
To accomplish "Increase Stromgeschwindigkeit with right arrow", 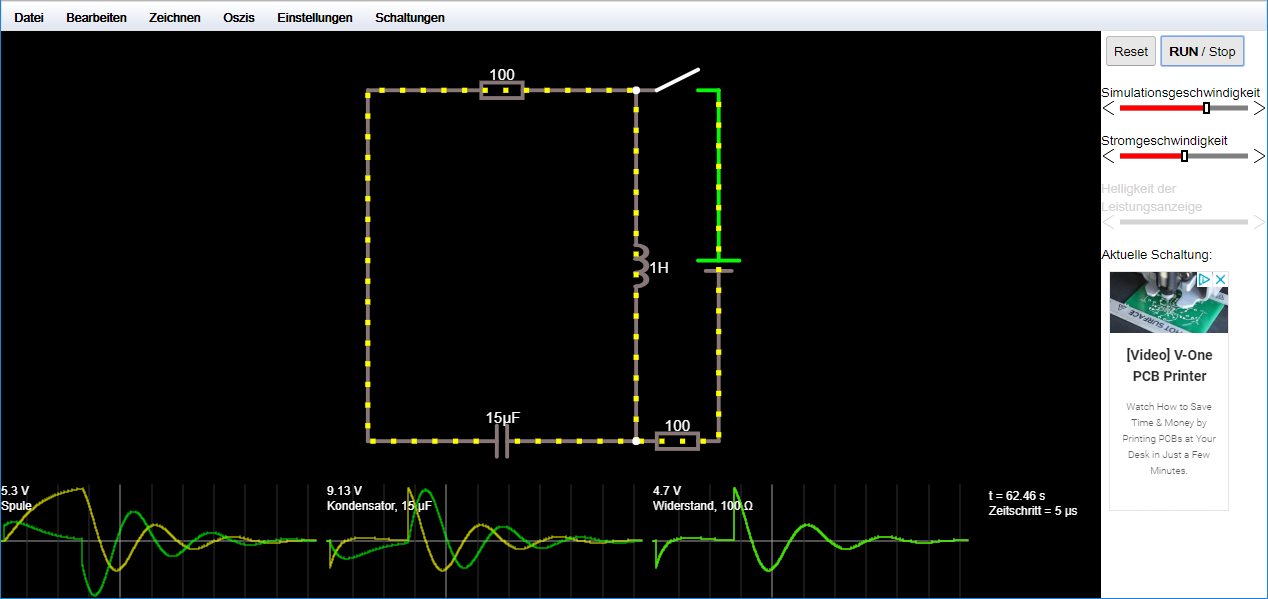I will pyautogui.click(x=1259, y=156).
